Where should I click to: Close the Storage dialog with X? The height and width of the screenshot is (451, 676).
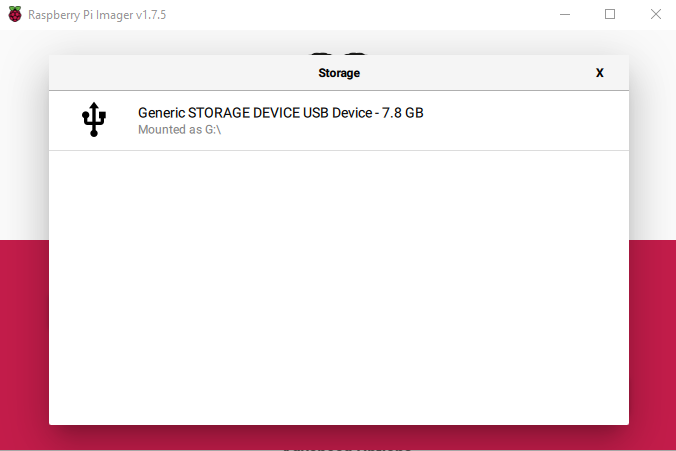tap(599, 73)
